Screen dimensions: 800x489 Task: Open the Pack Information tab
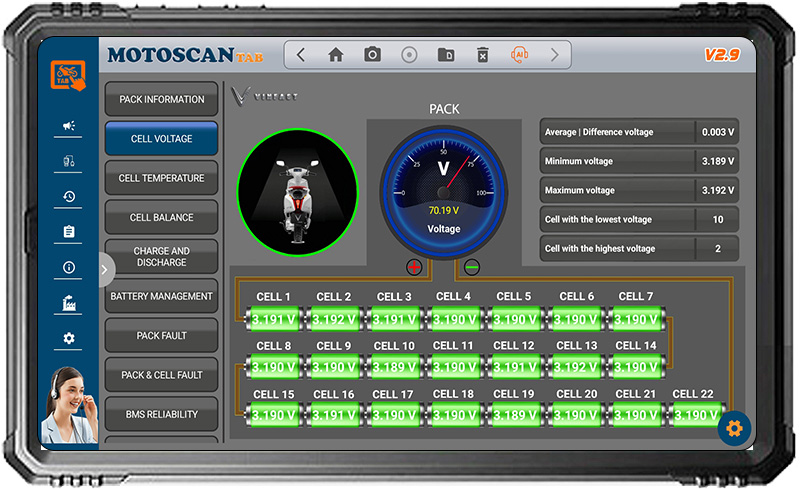click(162, 100)
